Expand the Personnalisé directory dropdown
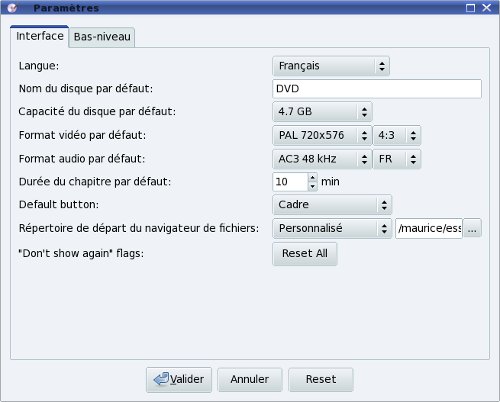The width and height of the screenshot is (500, 402). pos(332,228)
